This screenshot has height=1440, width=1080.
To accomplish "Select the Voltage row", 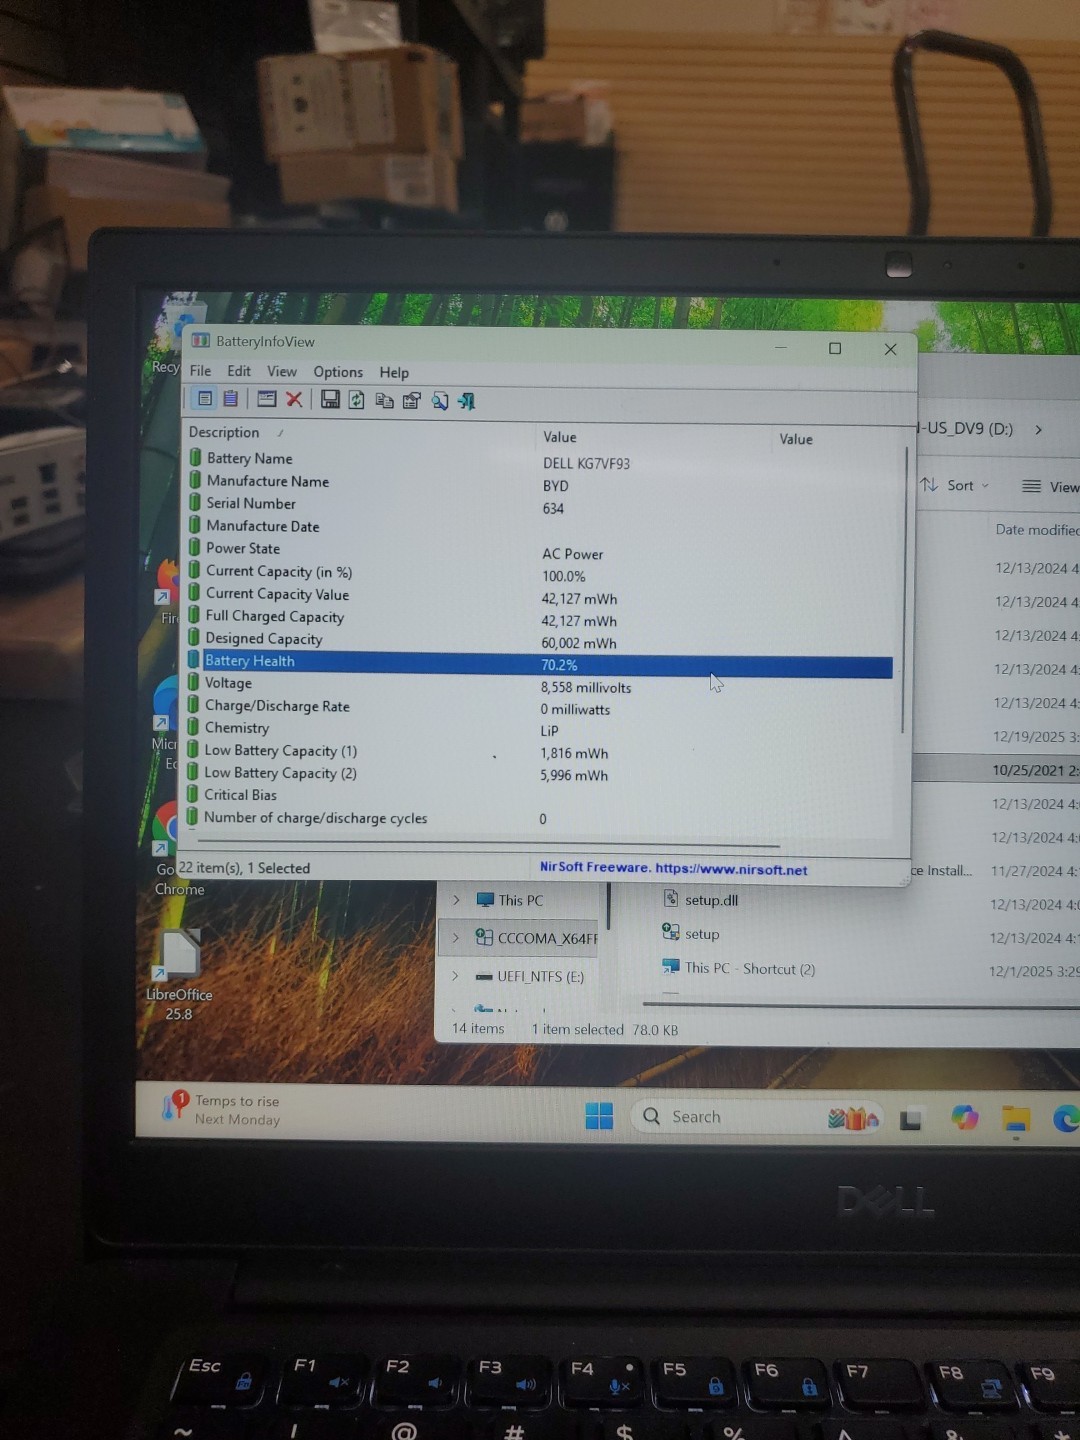I will [x=540, y=685].
